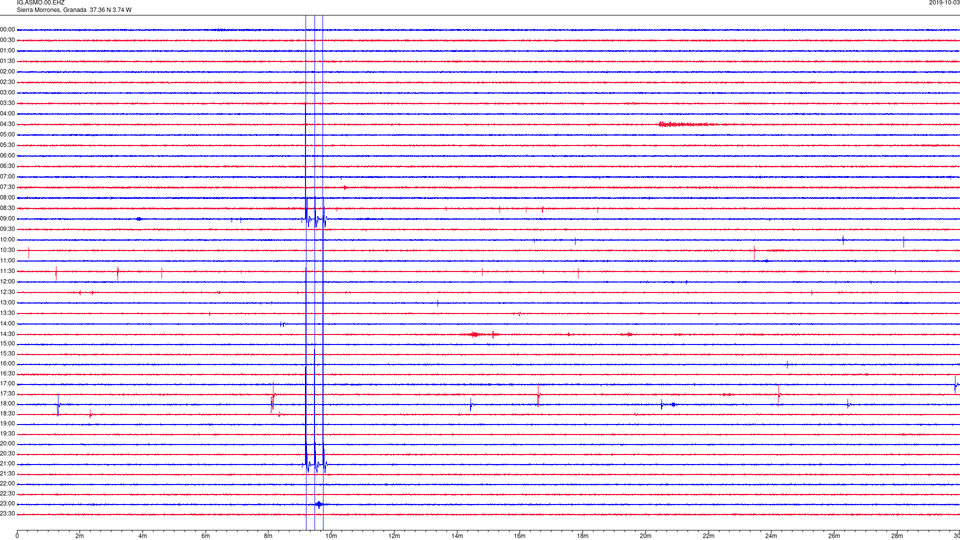Click the 08:00 row label

tap(8, 198)
